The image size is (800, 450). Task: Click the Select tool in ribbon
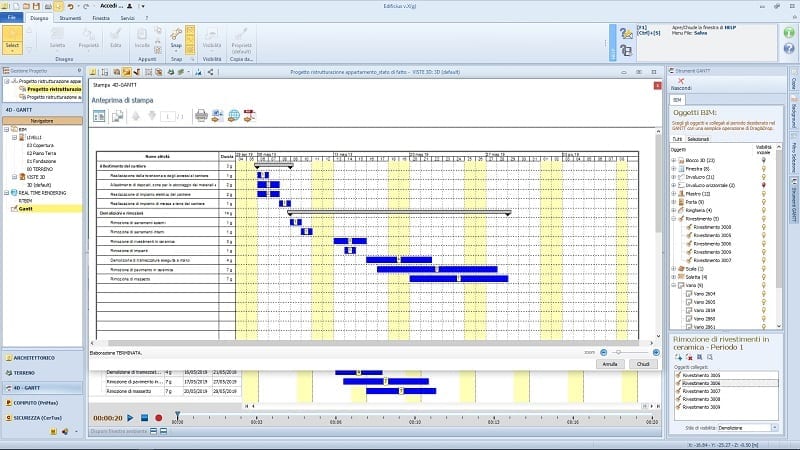point(12,40)
